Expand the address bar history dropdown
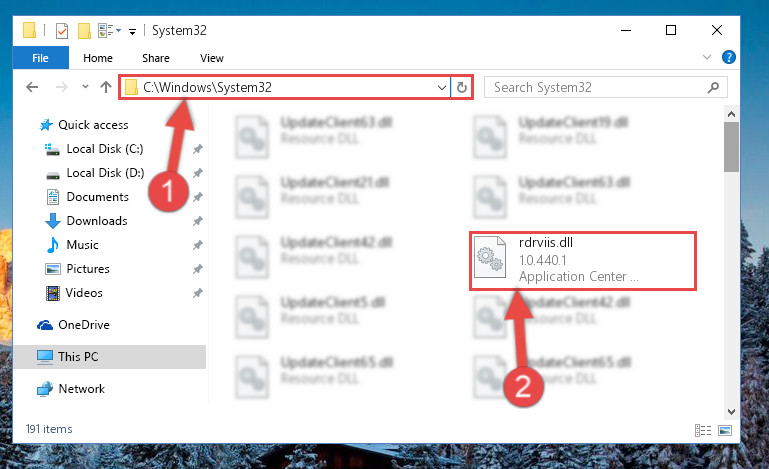This screenshot has width=769, height=469. click(441, 88)
